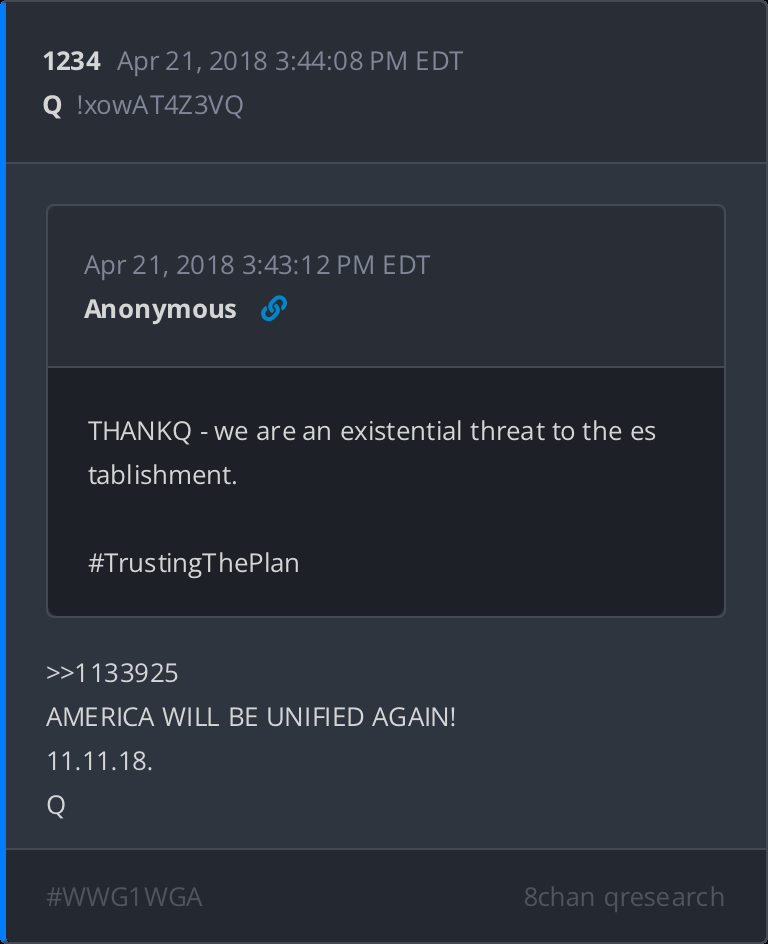Click the Q signature below the date
Viewport: 768px width, 944px height.
[56, 805]
